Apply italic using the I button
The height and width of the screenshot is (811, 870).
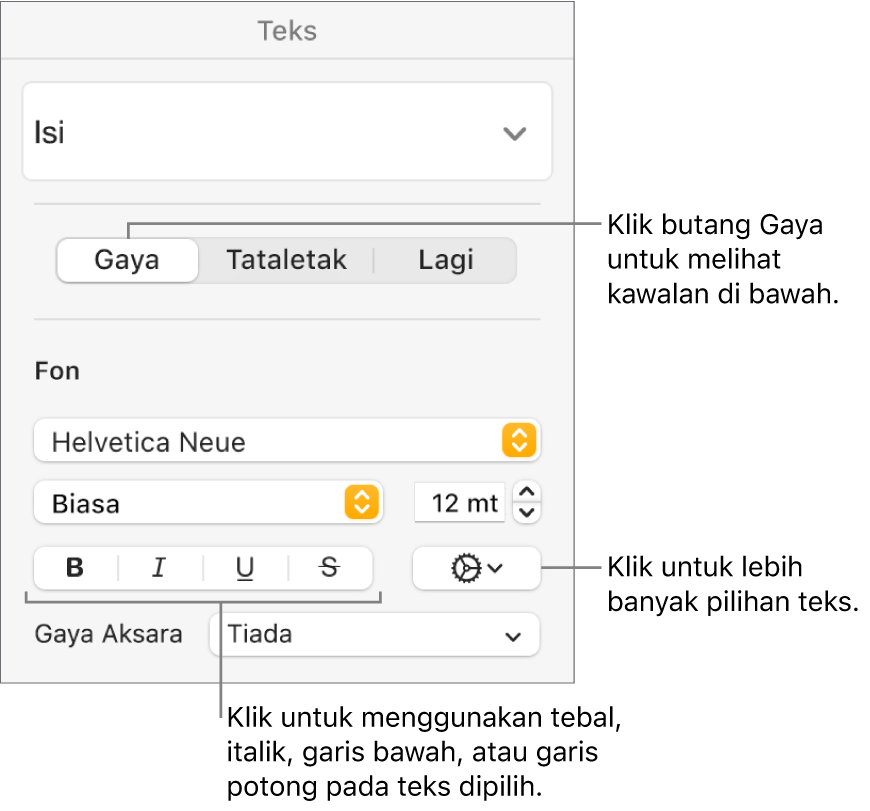159,568
